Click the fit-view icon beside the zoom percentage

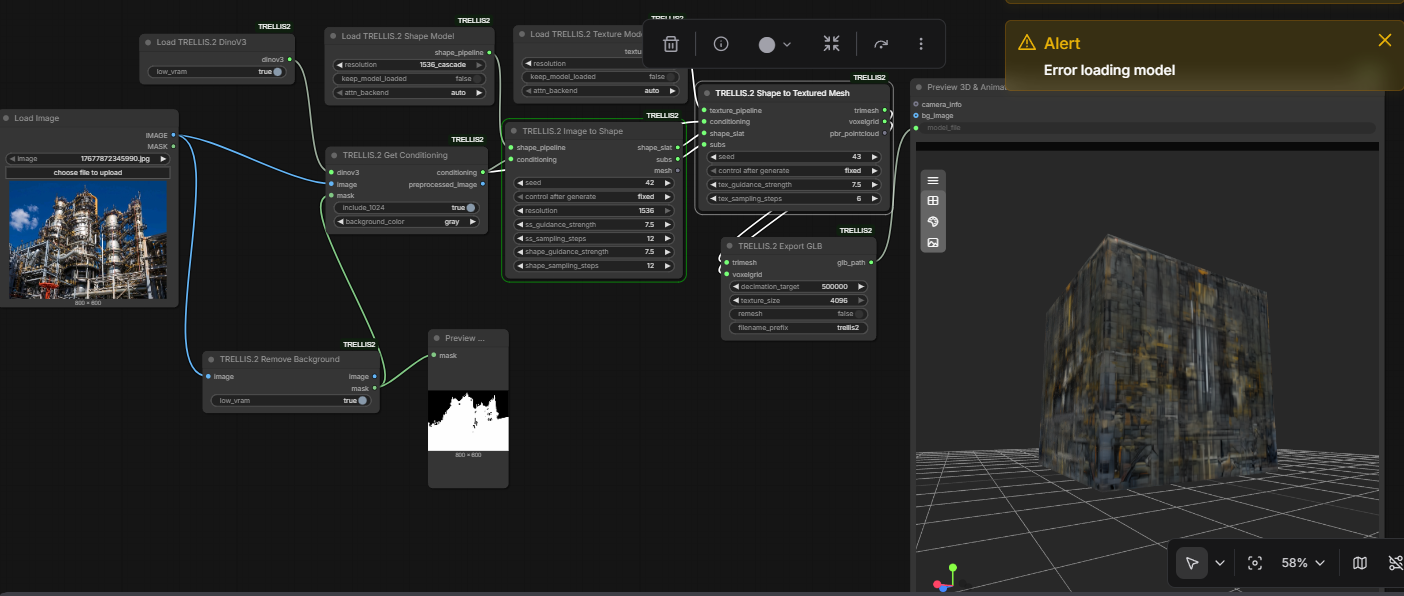pos(1255,563)
